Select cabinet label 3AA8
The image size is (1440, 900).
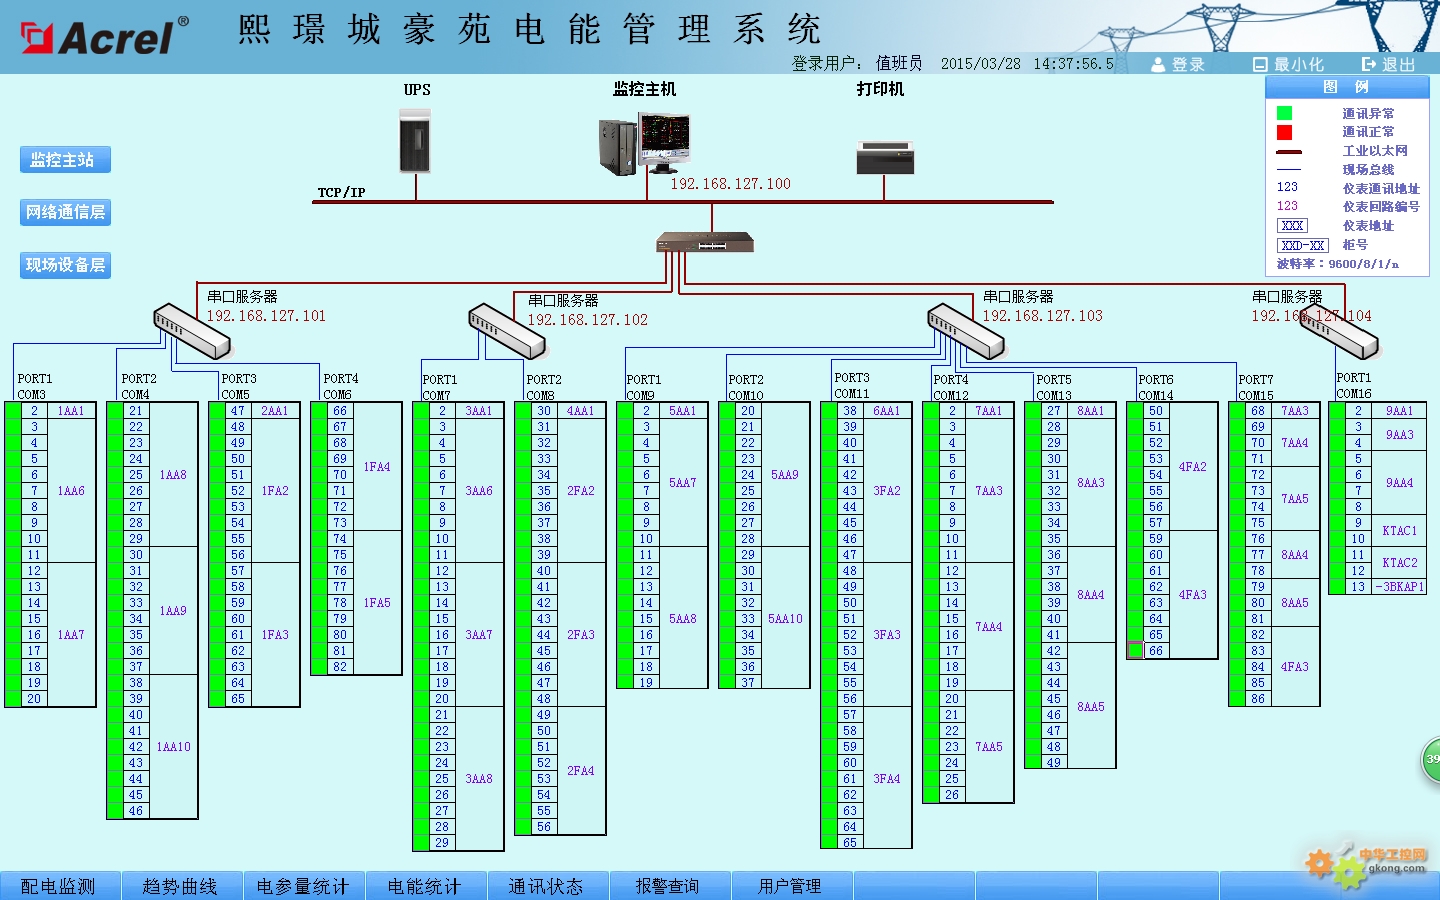[x=479, y=779]
